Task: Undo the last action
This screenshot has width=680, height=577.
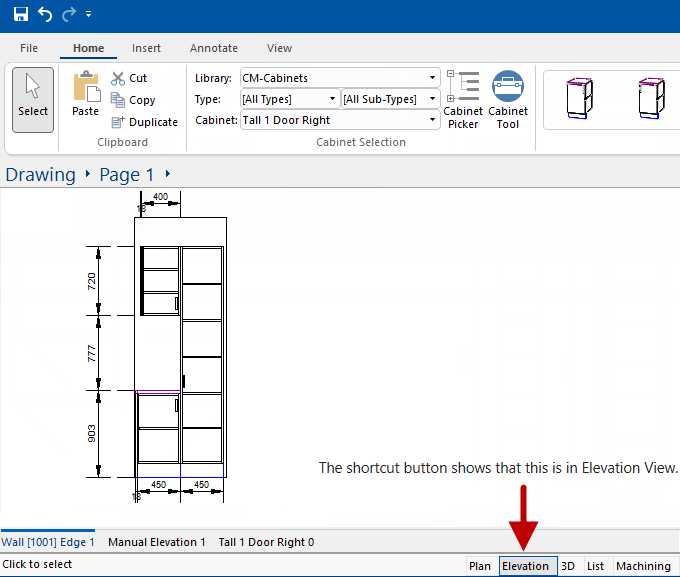Action: coord(45,14)
